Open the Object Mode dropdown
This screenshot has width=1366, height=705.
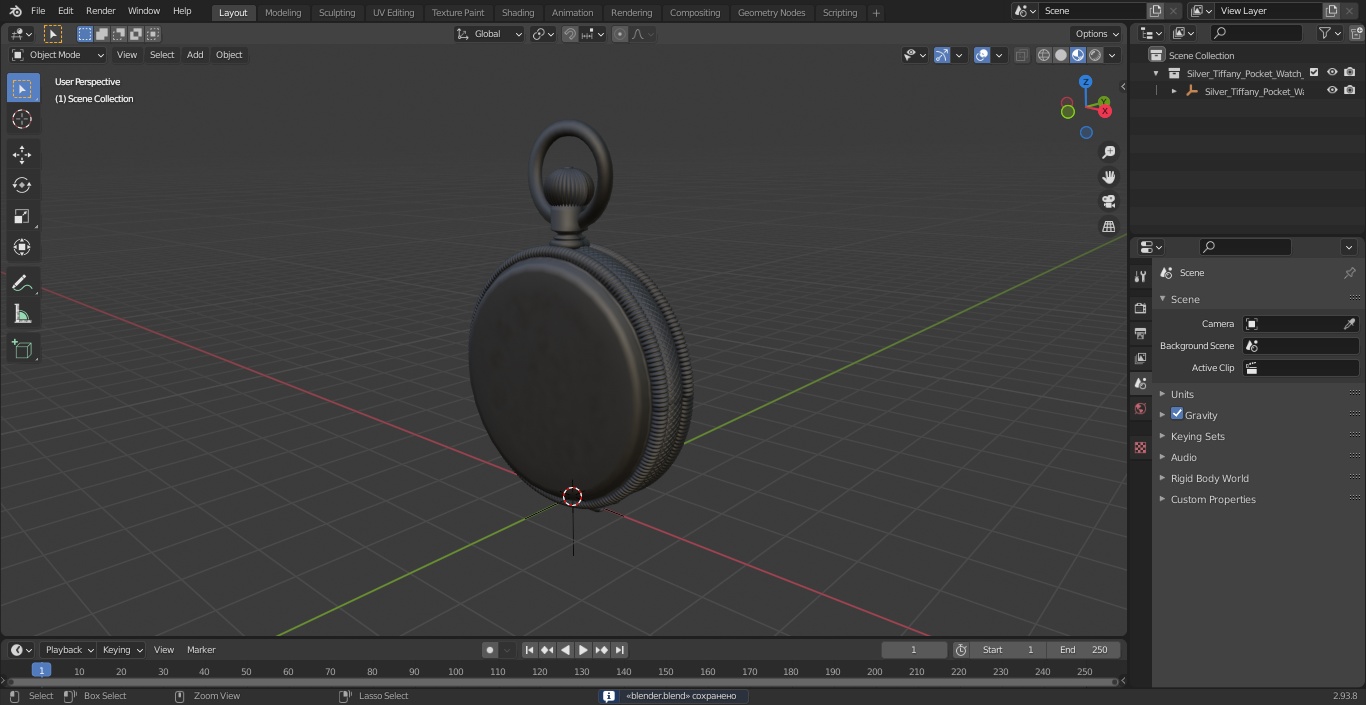tap(57, 55)
